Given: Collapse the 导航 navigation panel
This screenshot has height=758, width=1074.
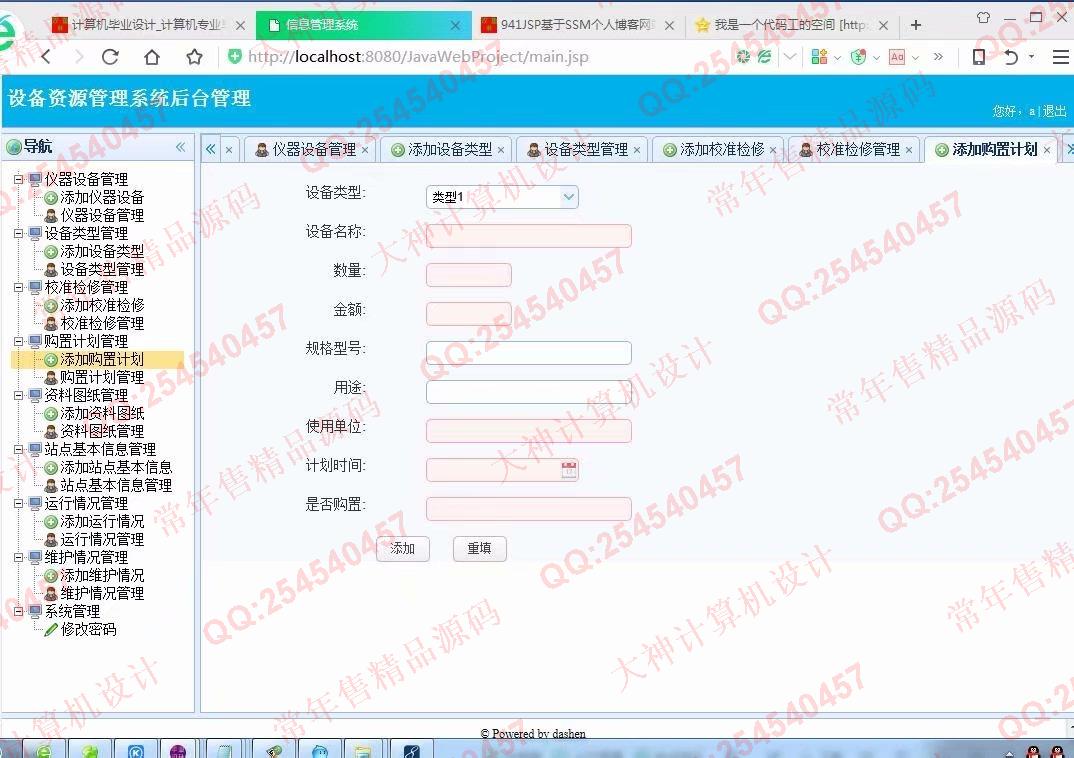Looking at the screenshot, I should point(180,147).
